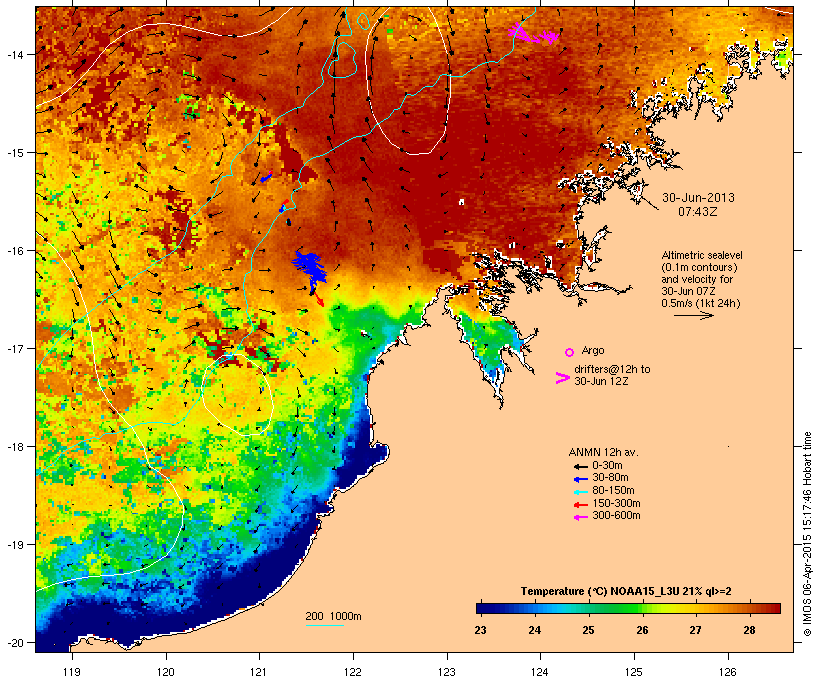Viewport: 820px width, 680px height.
Task: Click the latitude label -17
Action: (15, 348)
